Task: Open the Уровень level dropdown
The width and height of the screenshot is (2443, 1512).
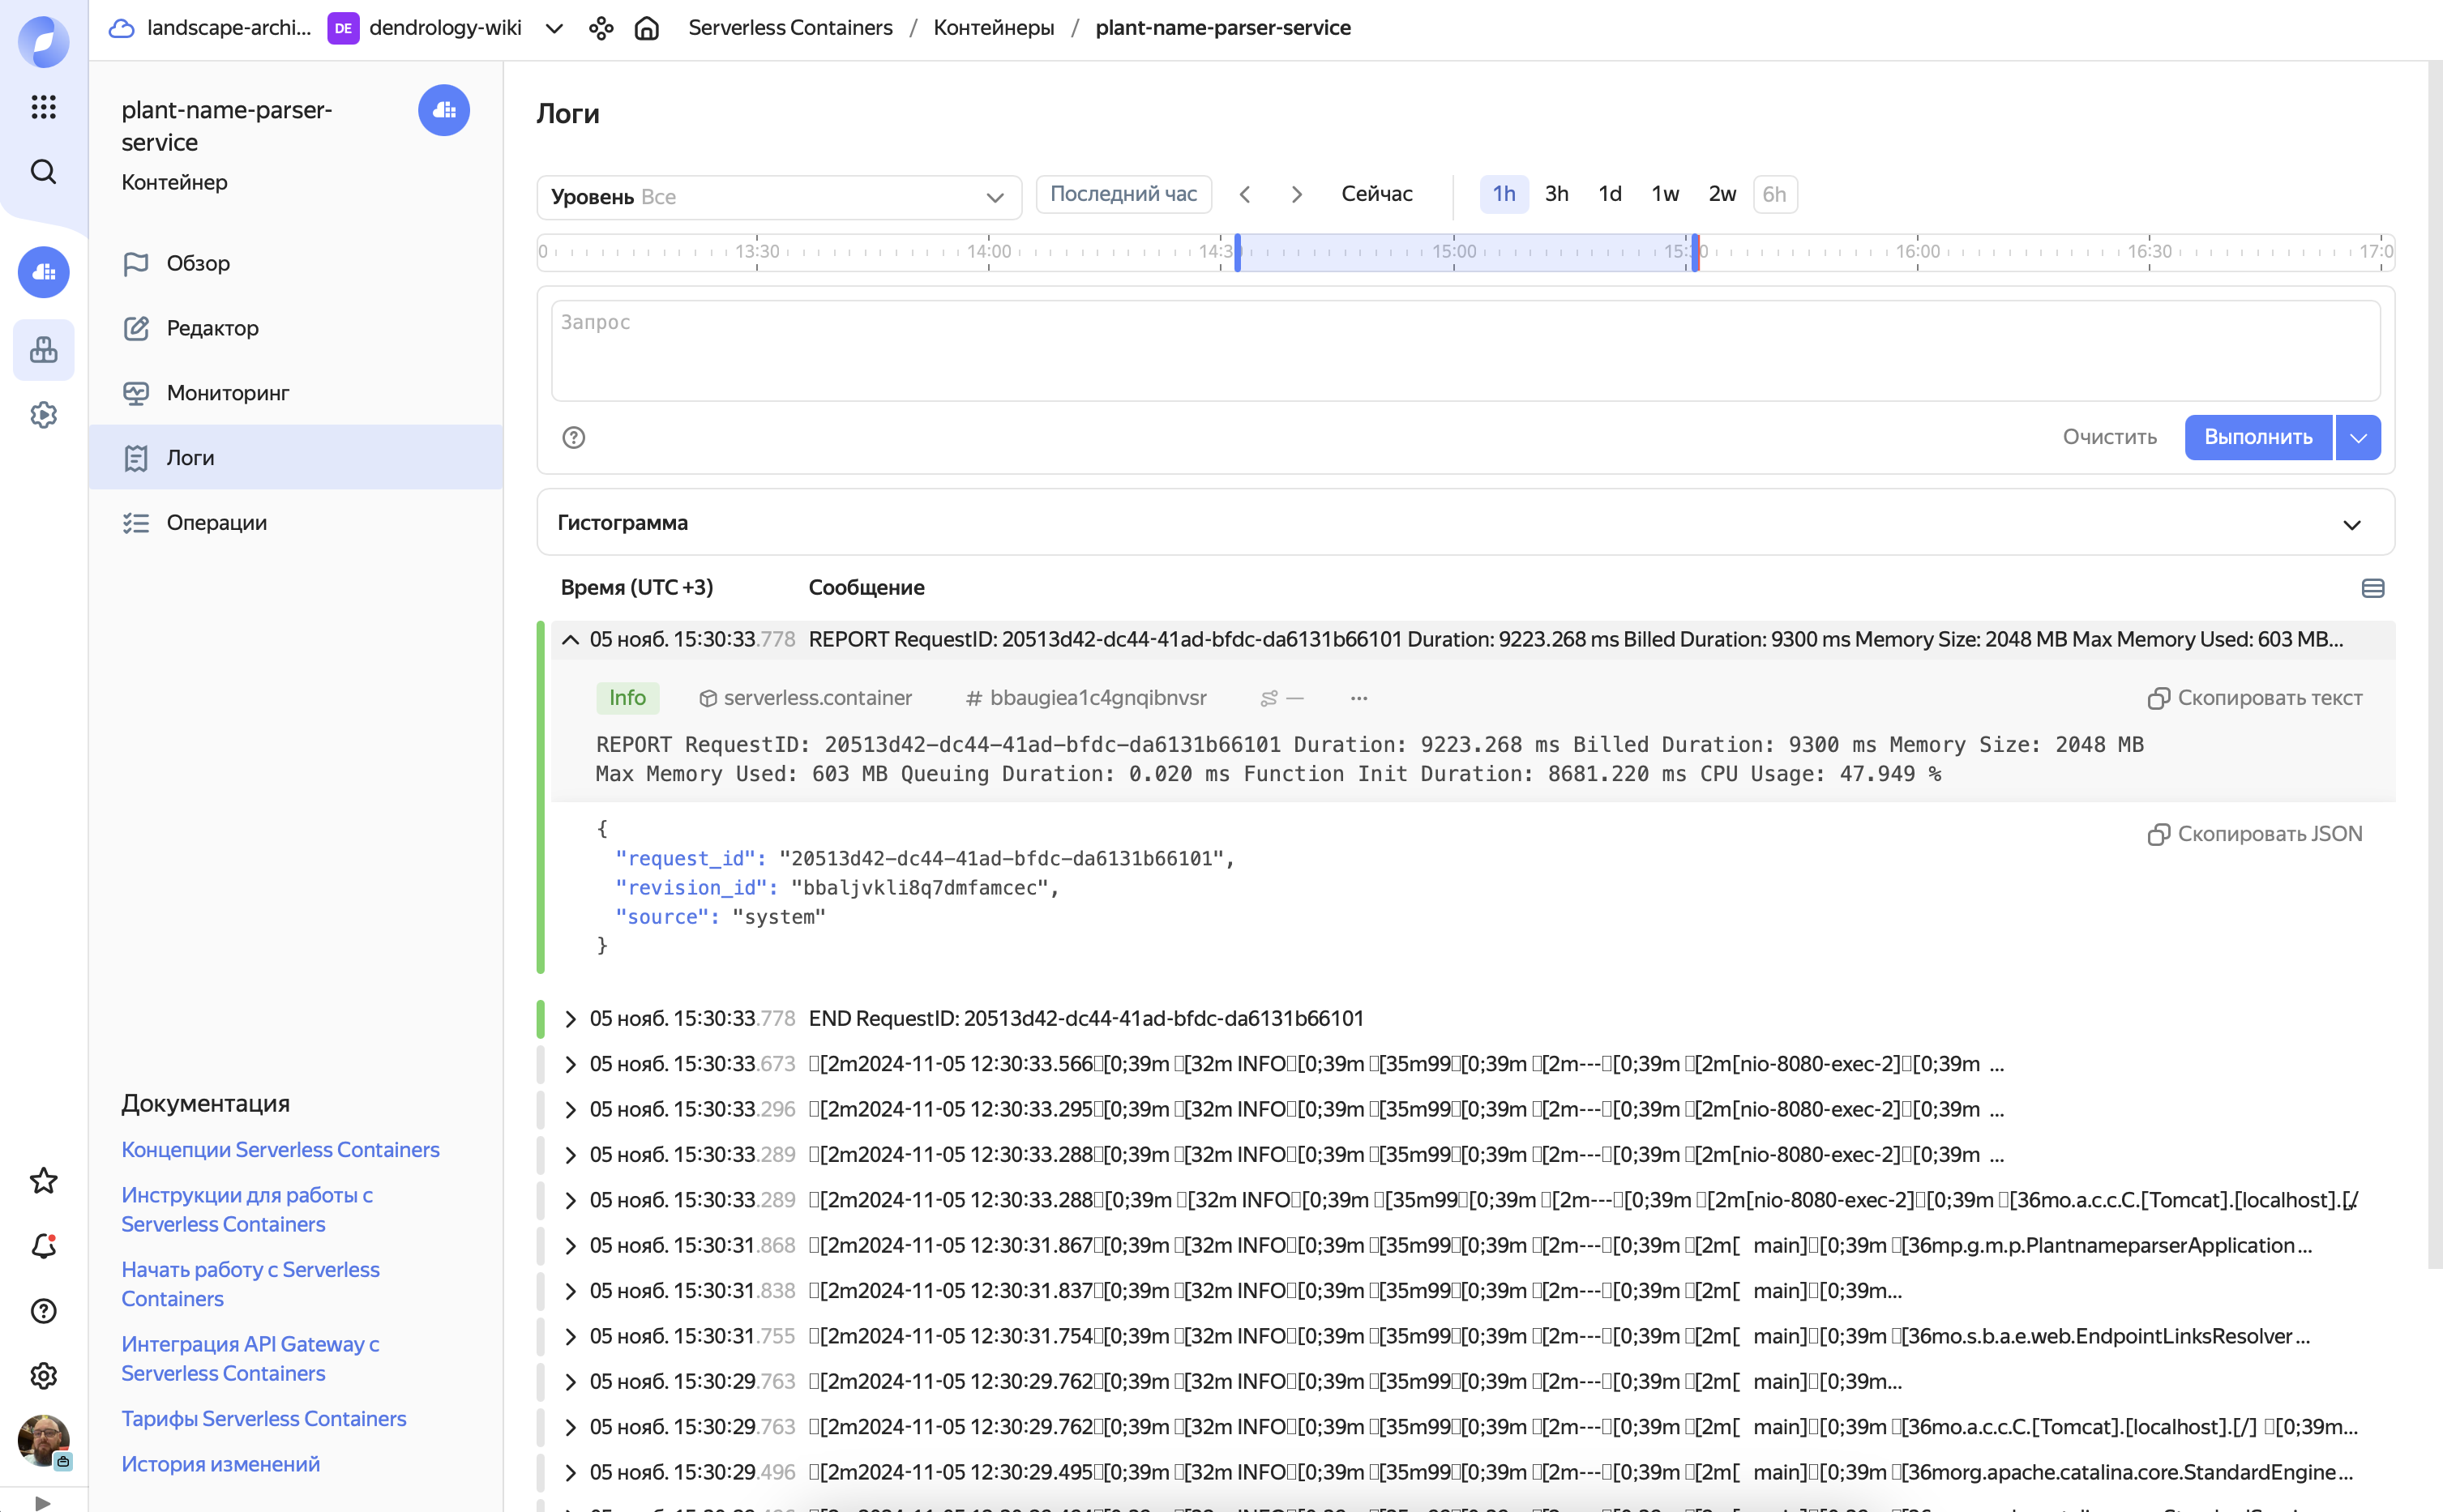Action: [x=779, y=197]
